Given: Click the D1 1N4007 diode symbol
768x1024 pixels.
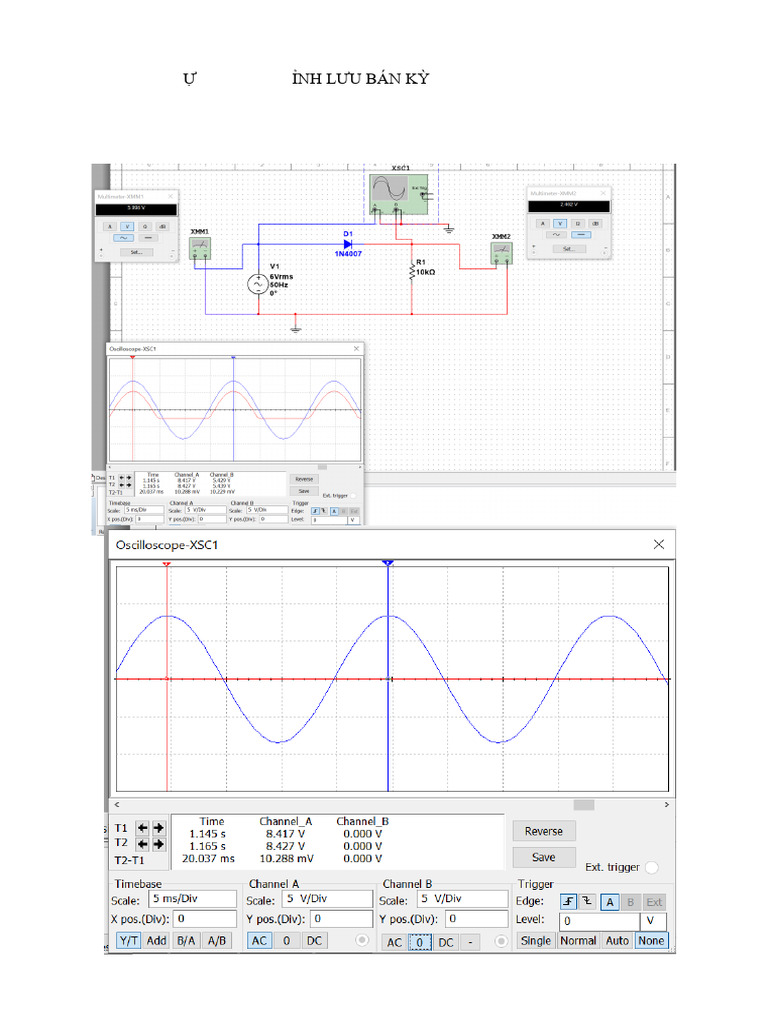Looking at the screenshot, I should click(x=348, y=243).
